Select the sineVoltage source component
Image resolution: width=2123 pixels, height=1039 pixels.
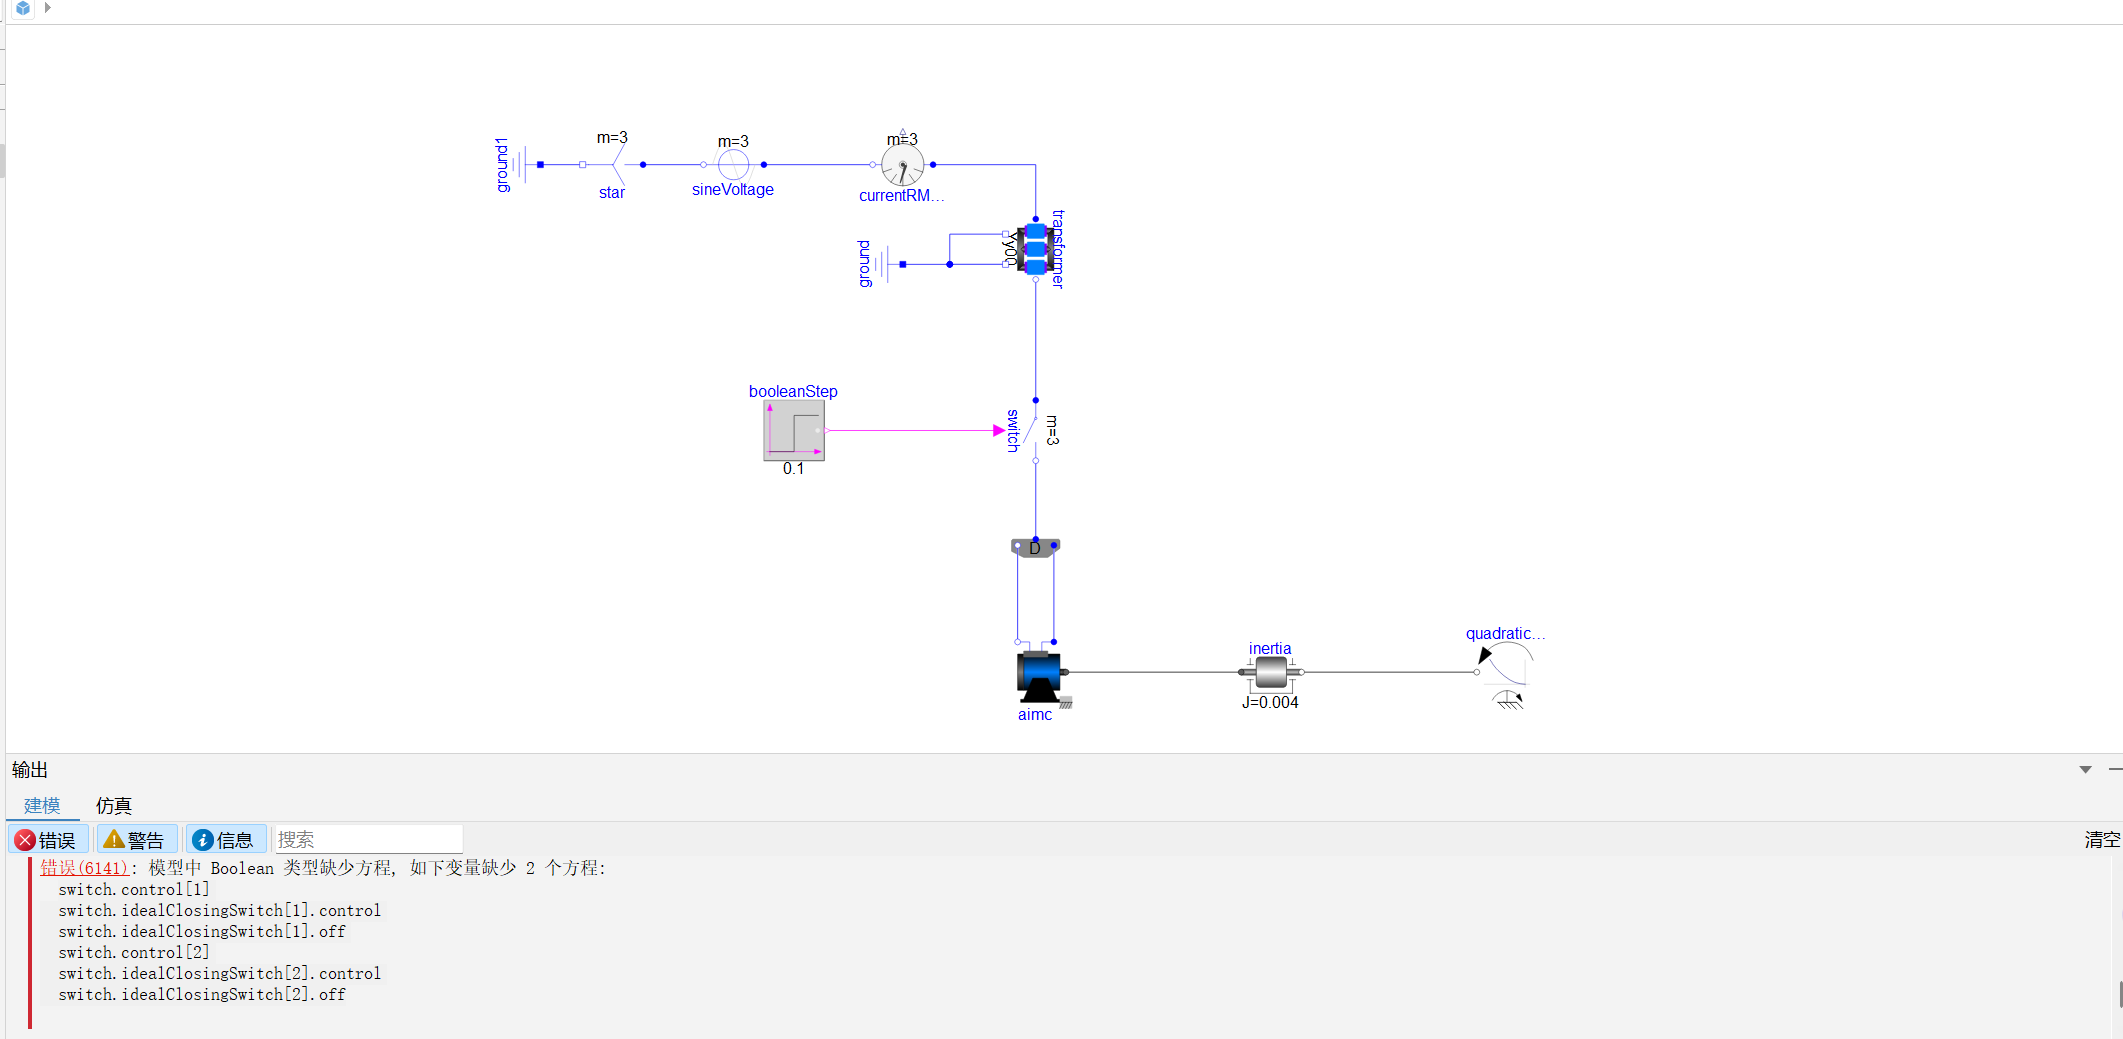pos(733,165)
